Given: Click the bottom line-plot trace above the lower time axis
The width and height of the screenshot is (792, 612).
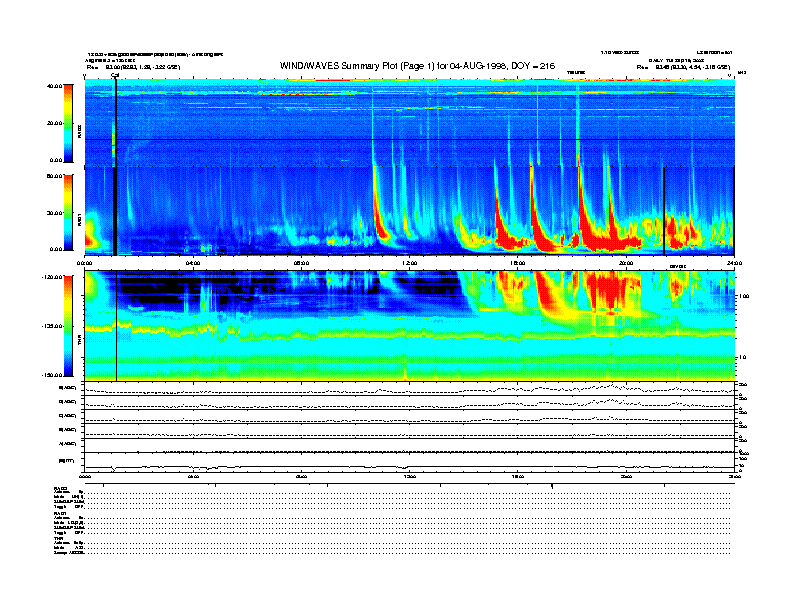Looking at the screenshot, I should [409, 466].
